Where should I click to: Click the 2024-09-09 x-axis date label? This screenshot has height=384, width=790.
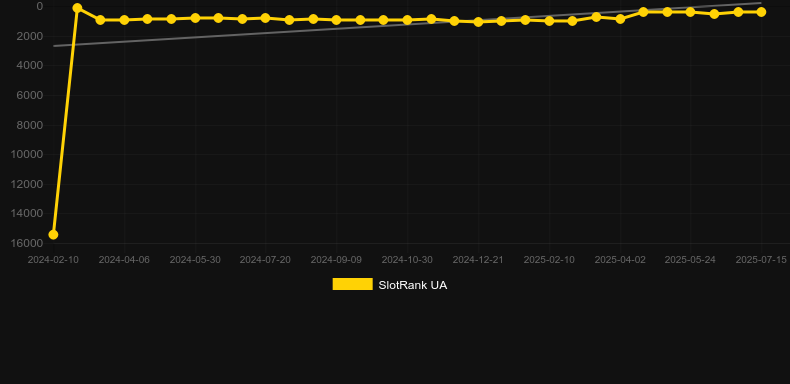(x=336, y=260)
